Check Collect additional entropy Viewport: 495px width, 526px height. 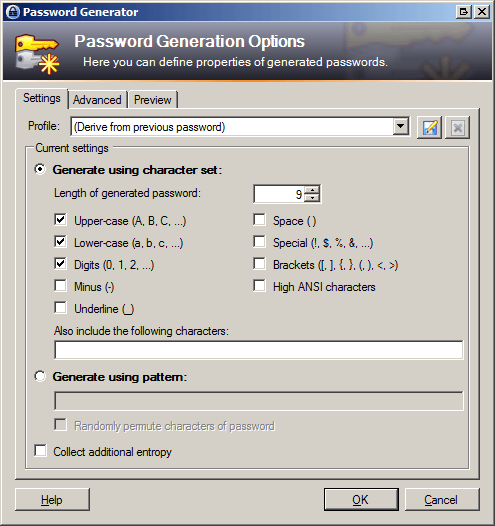pos(41,451)
